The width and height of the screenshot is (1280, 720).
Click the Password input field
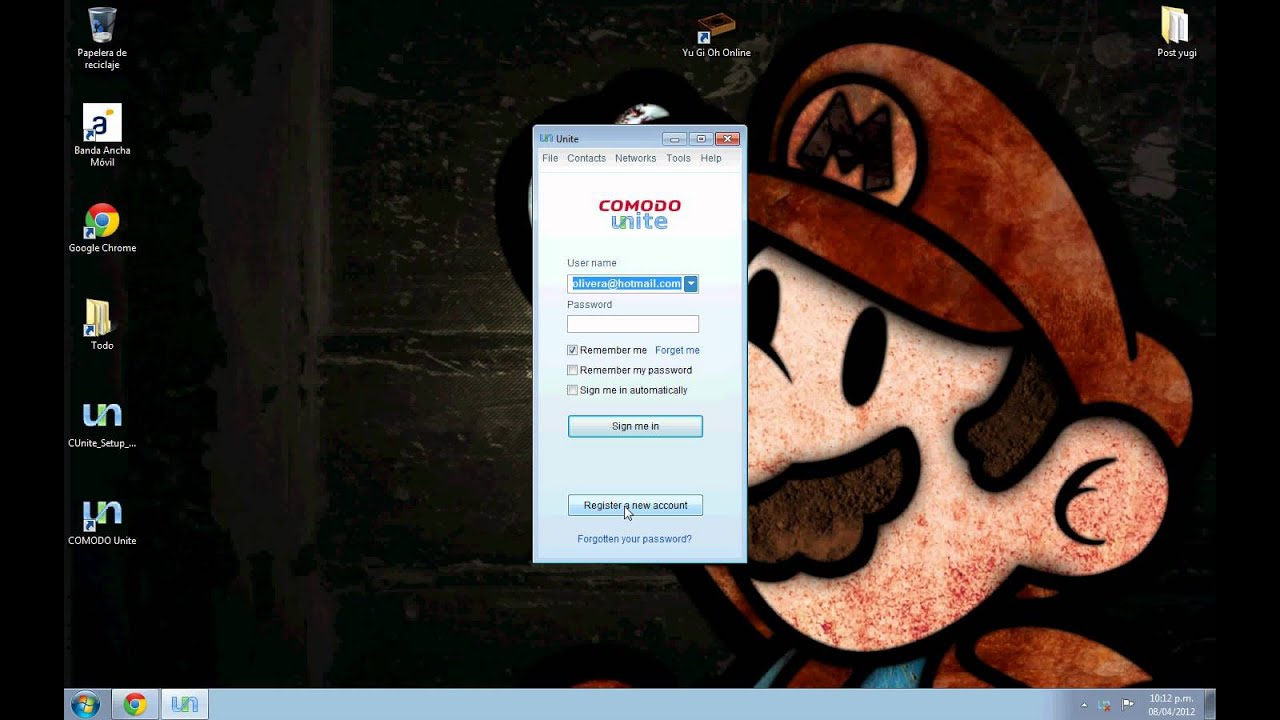coord(633,324)
